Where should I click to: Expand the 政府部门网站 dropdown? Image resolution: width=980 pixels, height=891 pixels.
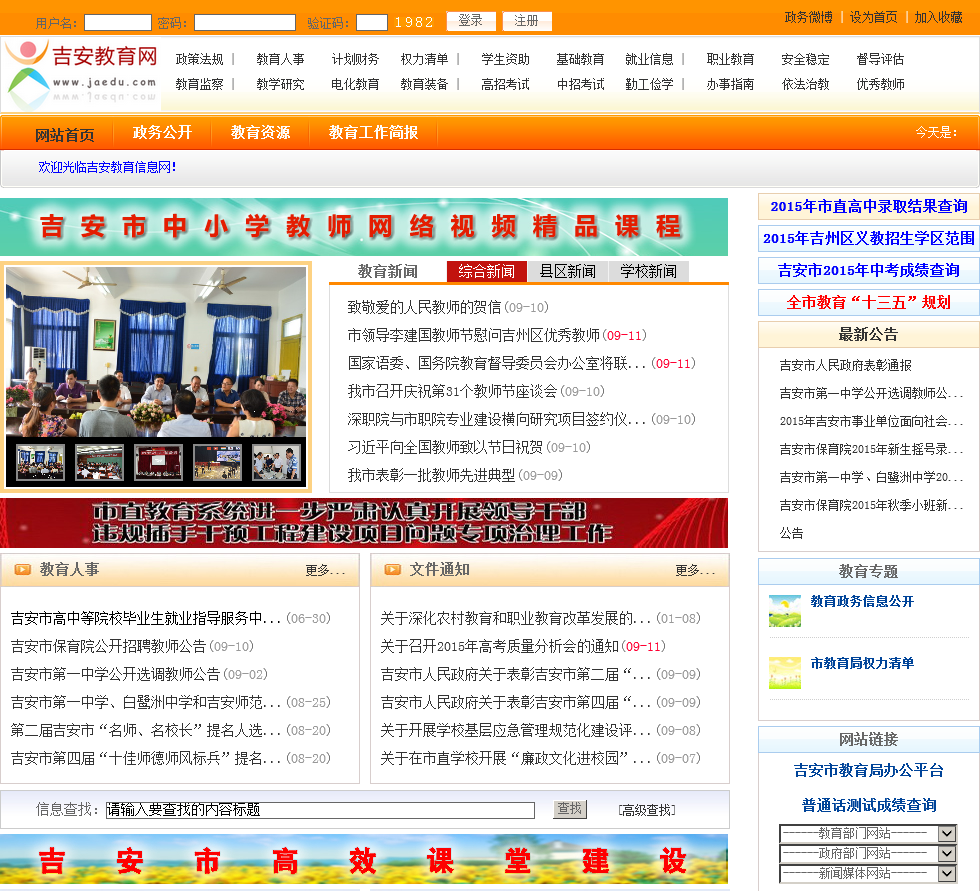coord(868,853)
